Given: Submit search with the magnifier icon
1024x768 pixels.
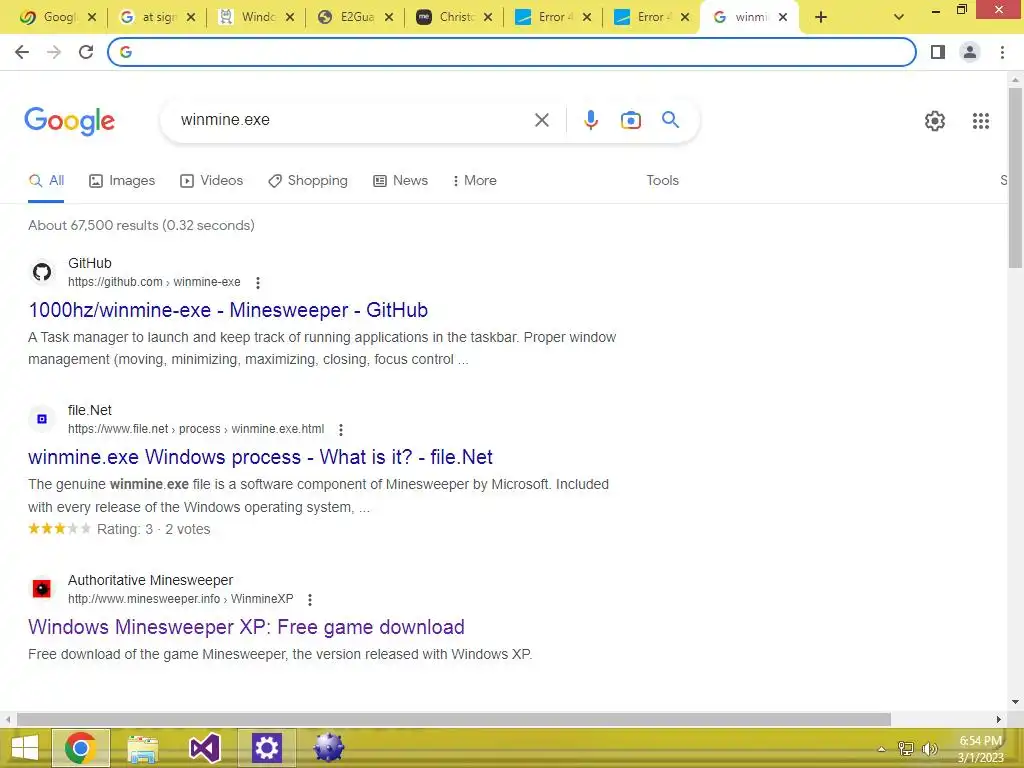Looking at the screenshot, I should [x=670, y=120].
